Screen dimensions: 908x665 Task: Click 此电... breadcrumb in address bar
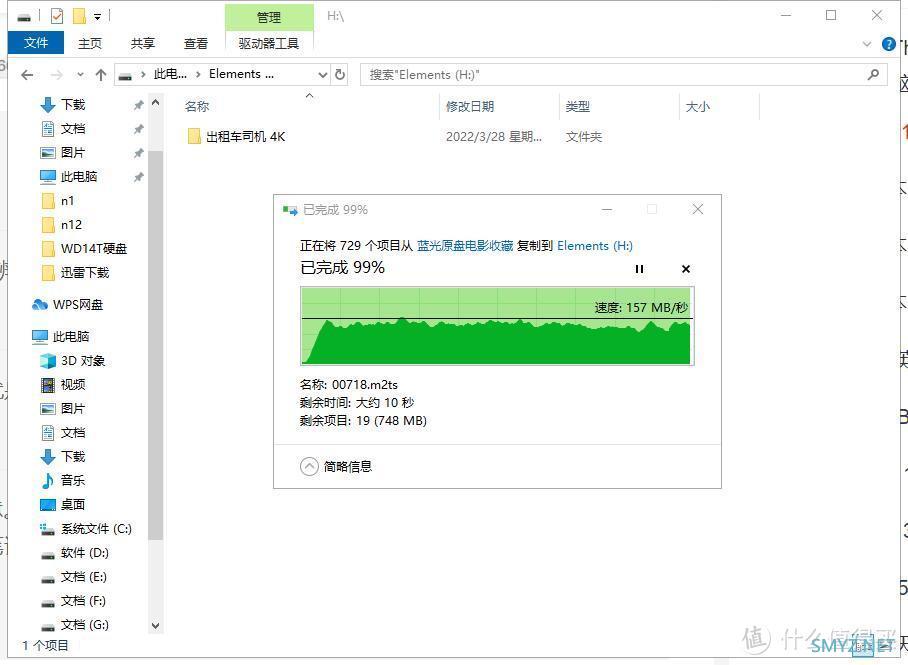pos(170,74)
